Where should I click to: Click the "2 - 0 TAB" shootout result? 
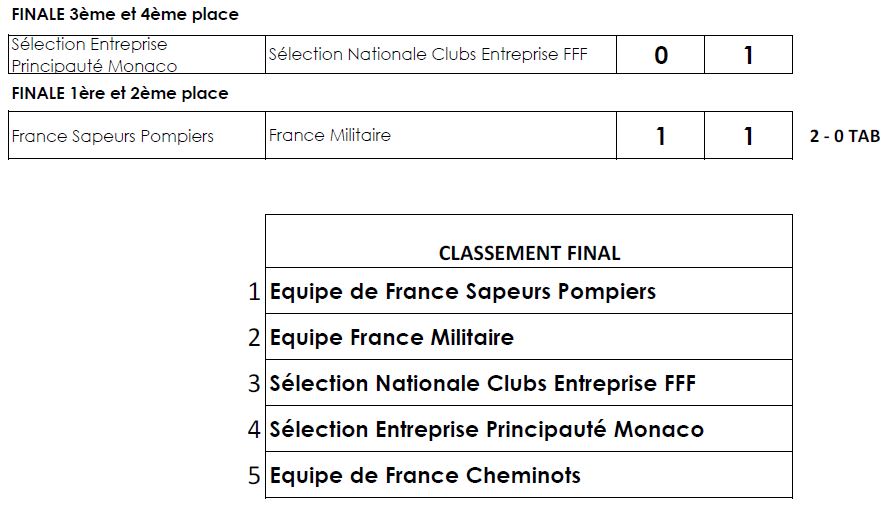844,136
